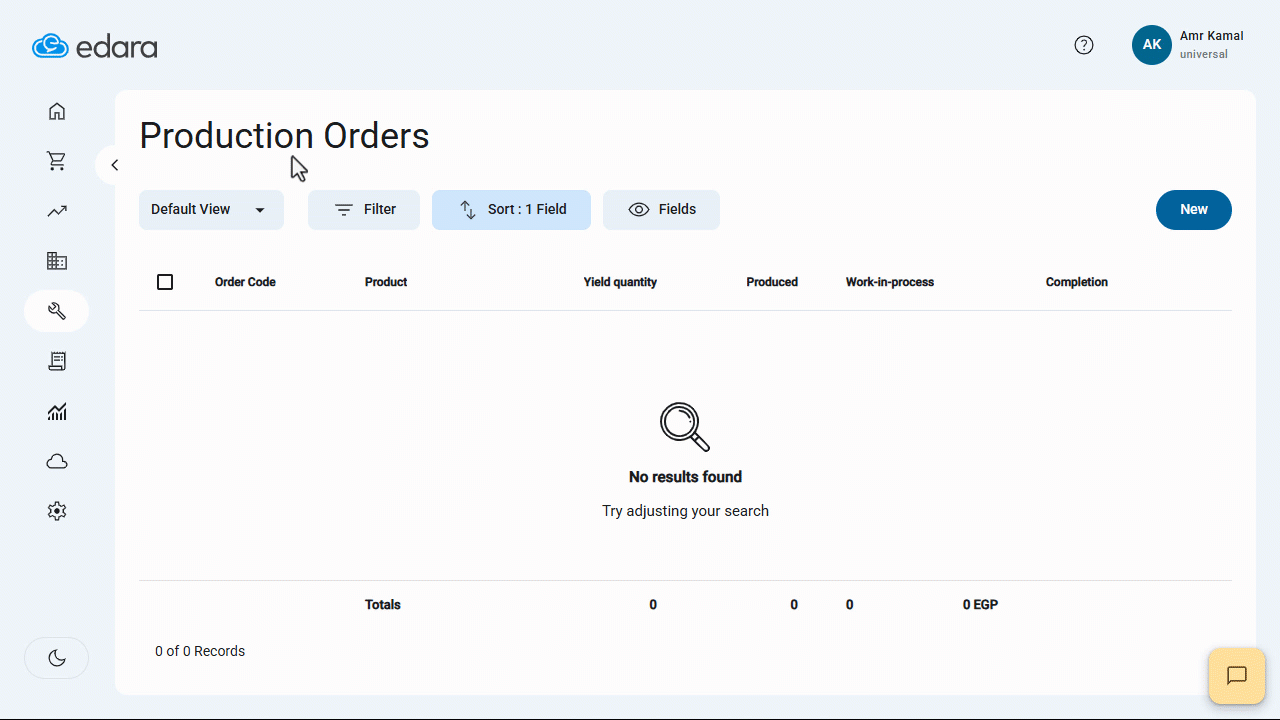Image resolution: width=1280 pixels, height=720 pixels.
Task: Open the Filter button
Action: pyautogui.click(x=364, y=210)
